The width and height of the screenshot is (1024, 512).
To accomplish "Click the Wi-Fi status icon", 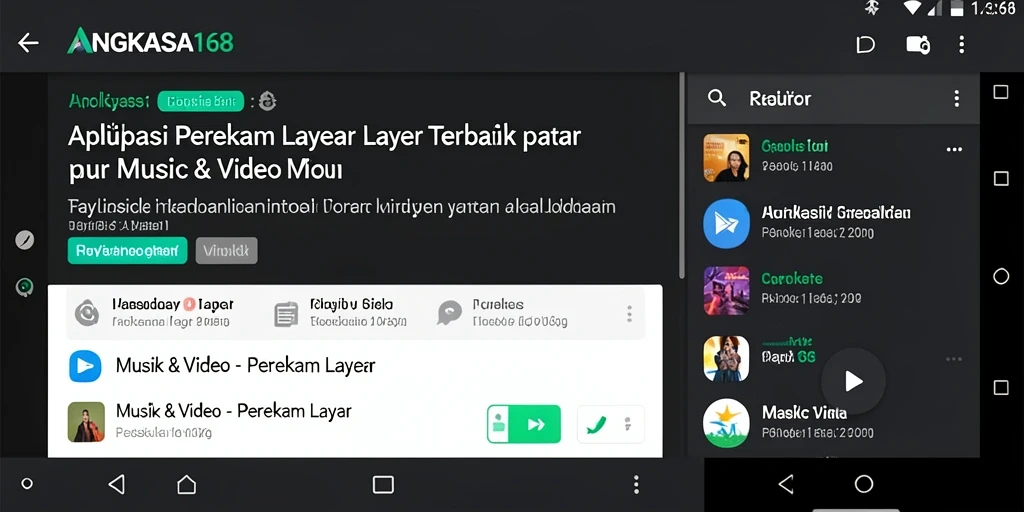I will click(x=912, y=8).
